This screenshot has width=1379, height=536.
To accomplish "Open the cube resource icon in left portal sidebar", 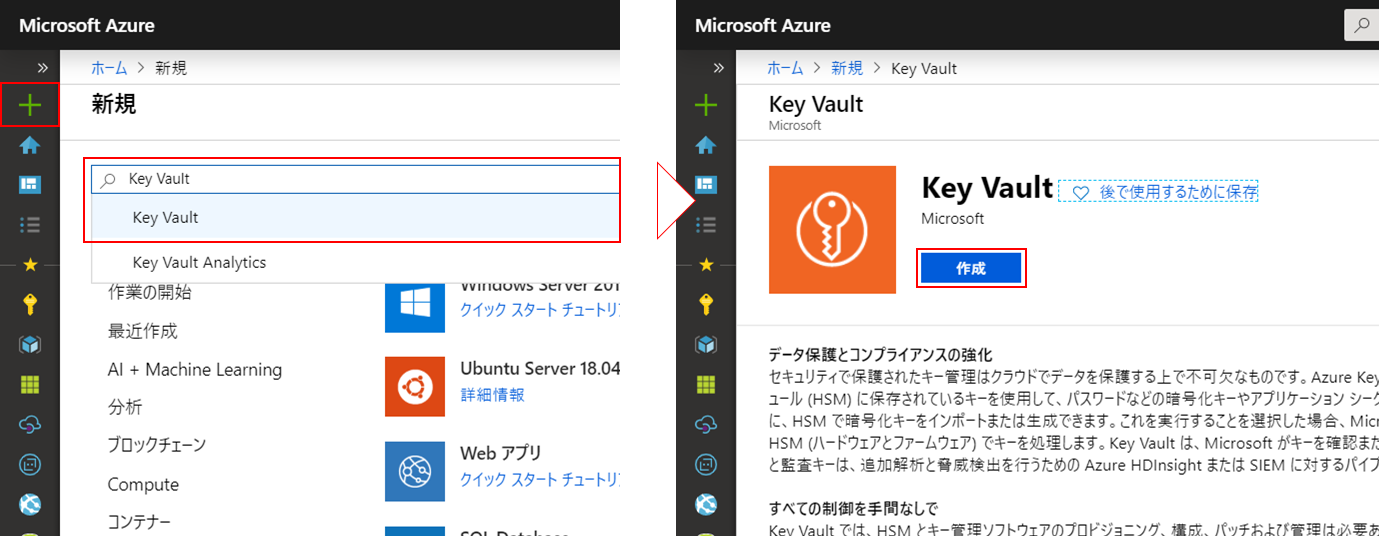I will 30,344.
